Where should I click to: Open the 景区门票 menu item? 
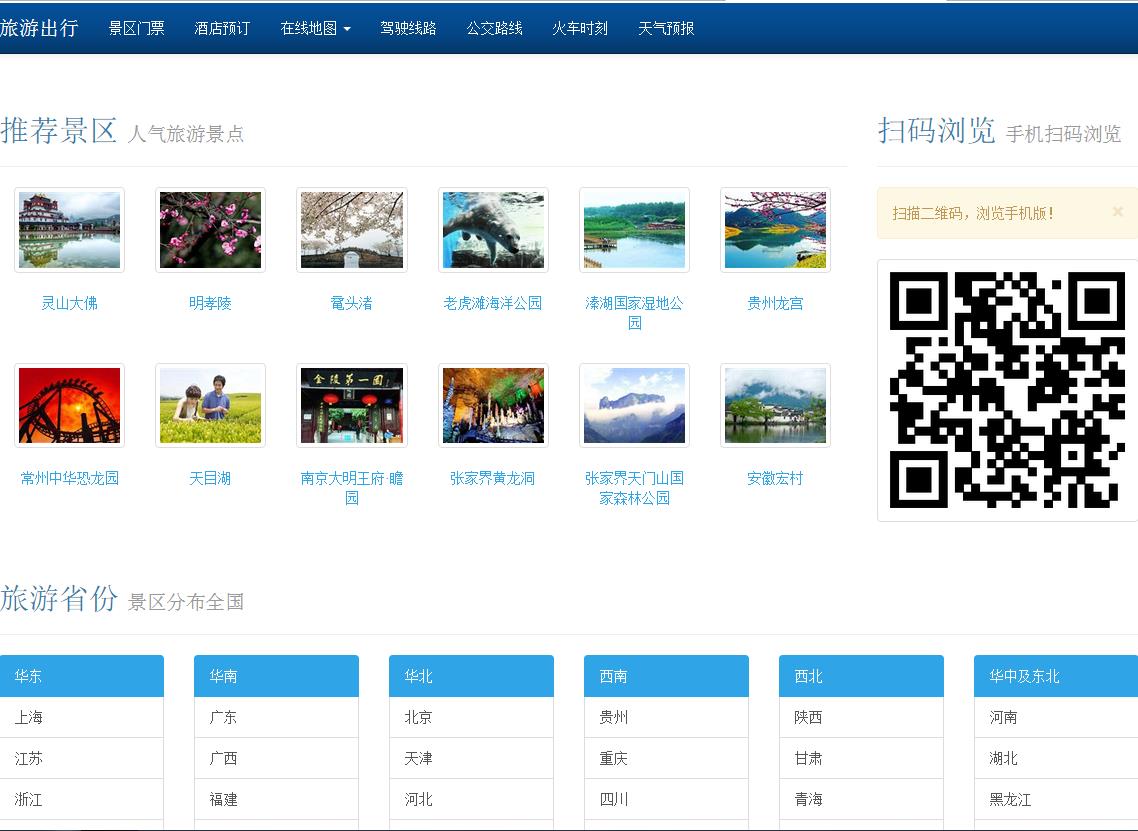[136, 28]
